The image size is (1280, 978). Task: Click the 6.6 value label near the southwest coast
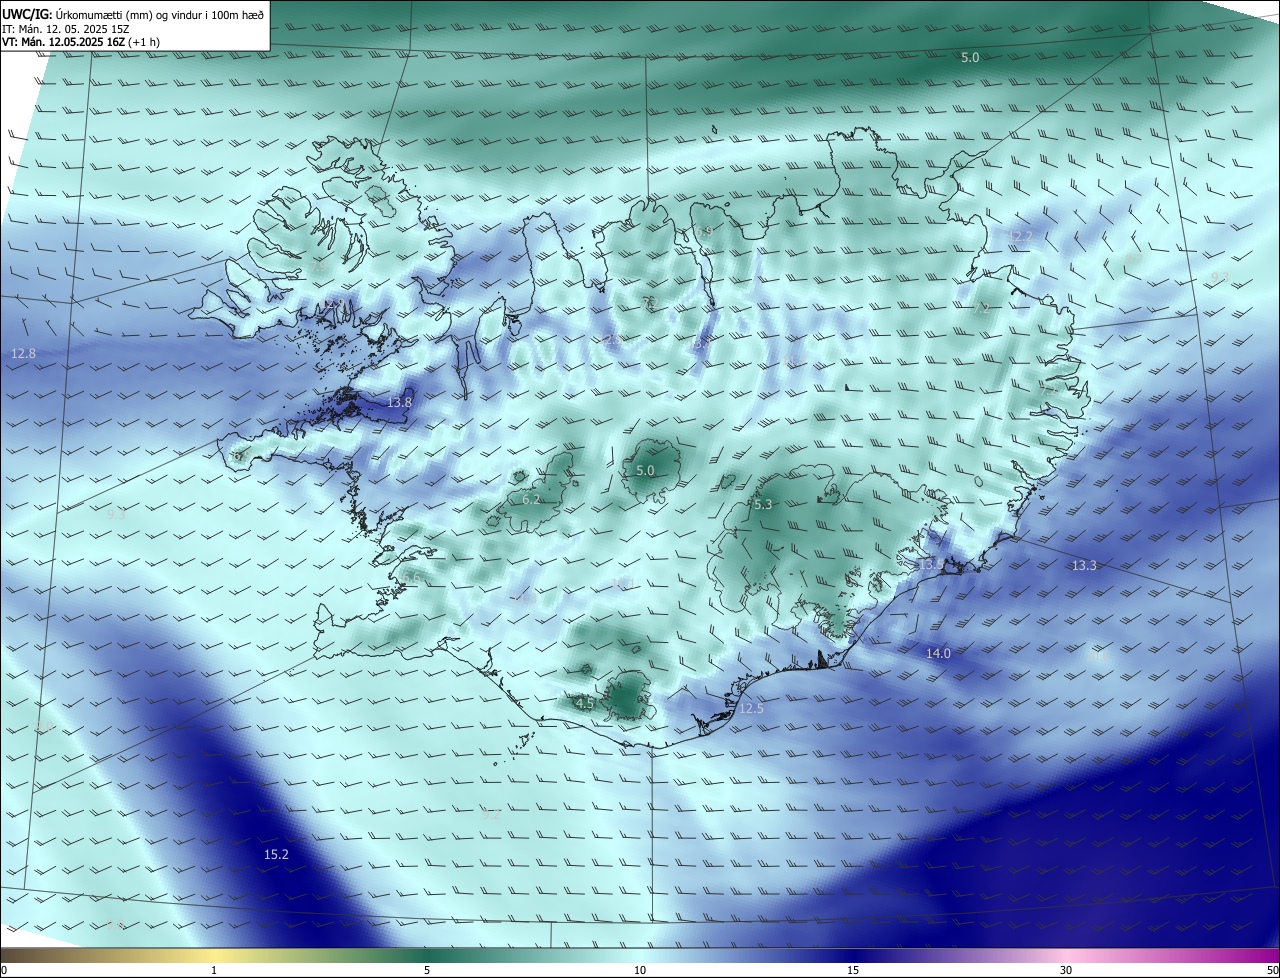411,579
